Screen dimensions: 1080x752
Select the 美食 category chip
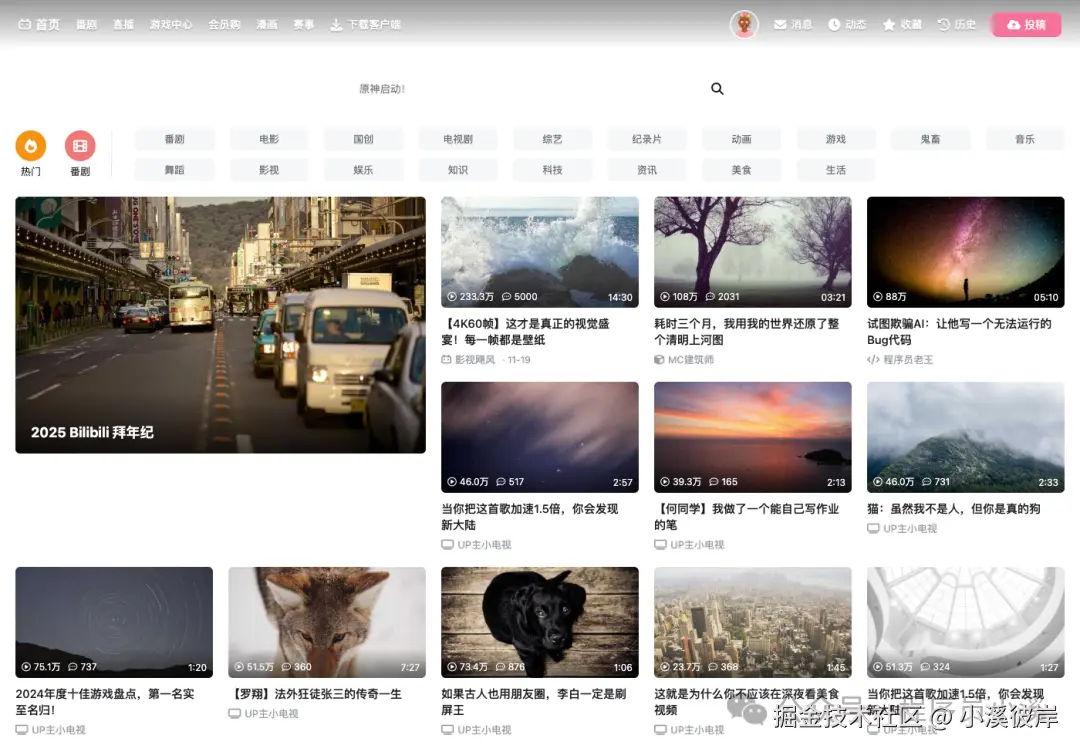(741, 170)
